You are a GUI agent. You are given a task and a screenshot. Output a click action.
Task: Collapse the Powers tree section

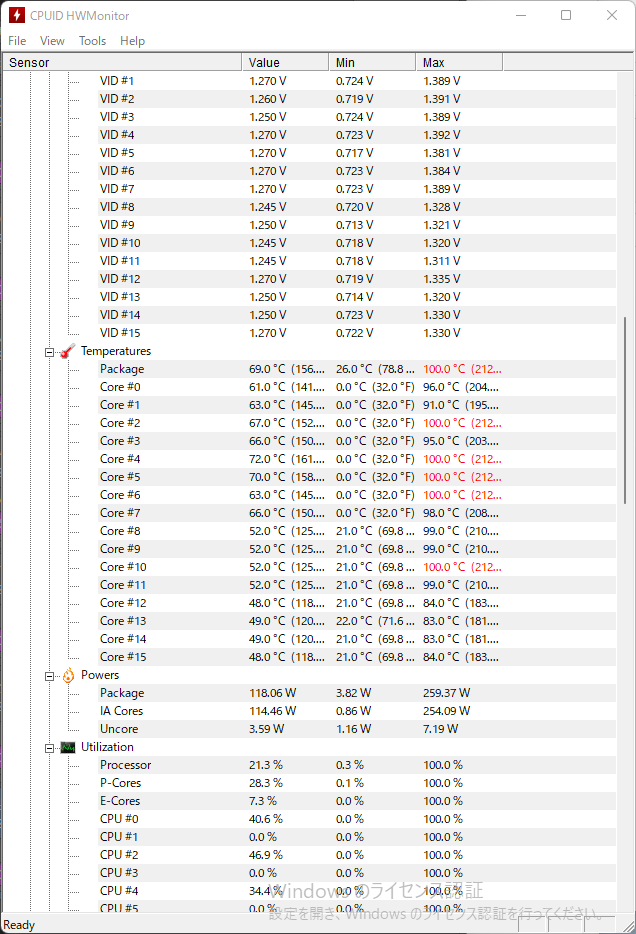click(49, 676)
